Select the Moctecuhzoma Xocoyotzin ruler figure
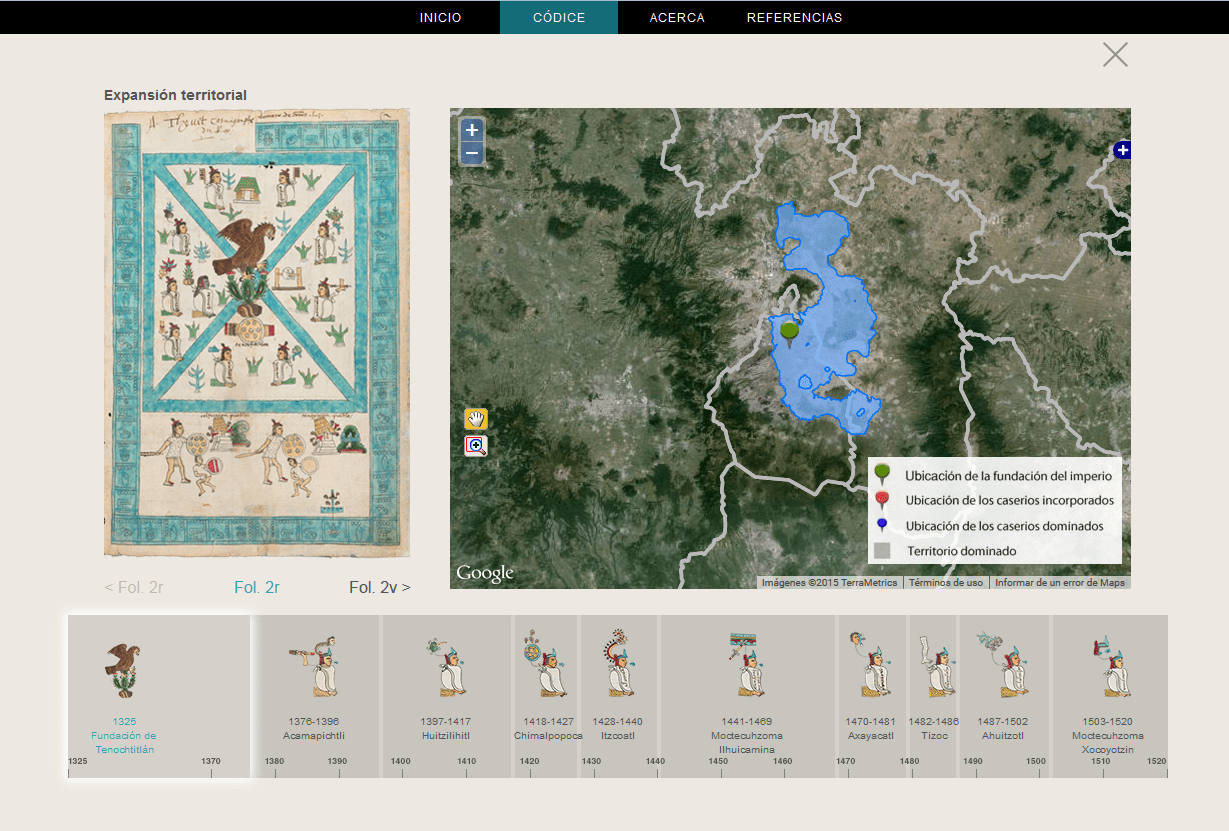 1112,667
